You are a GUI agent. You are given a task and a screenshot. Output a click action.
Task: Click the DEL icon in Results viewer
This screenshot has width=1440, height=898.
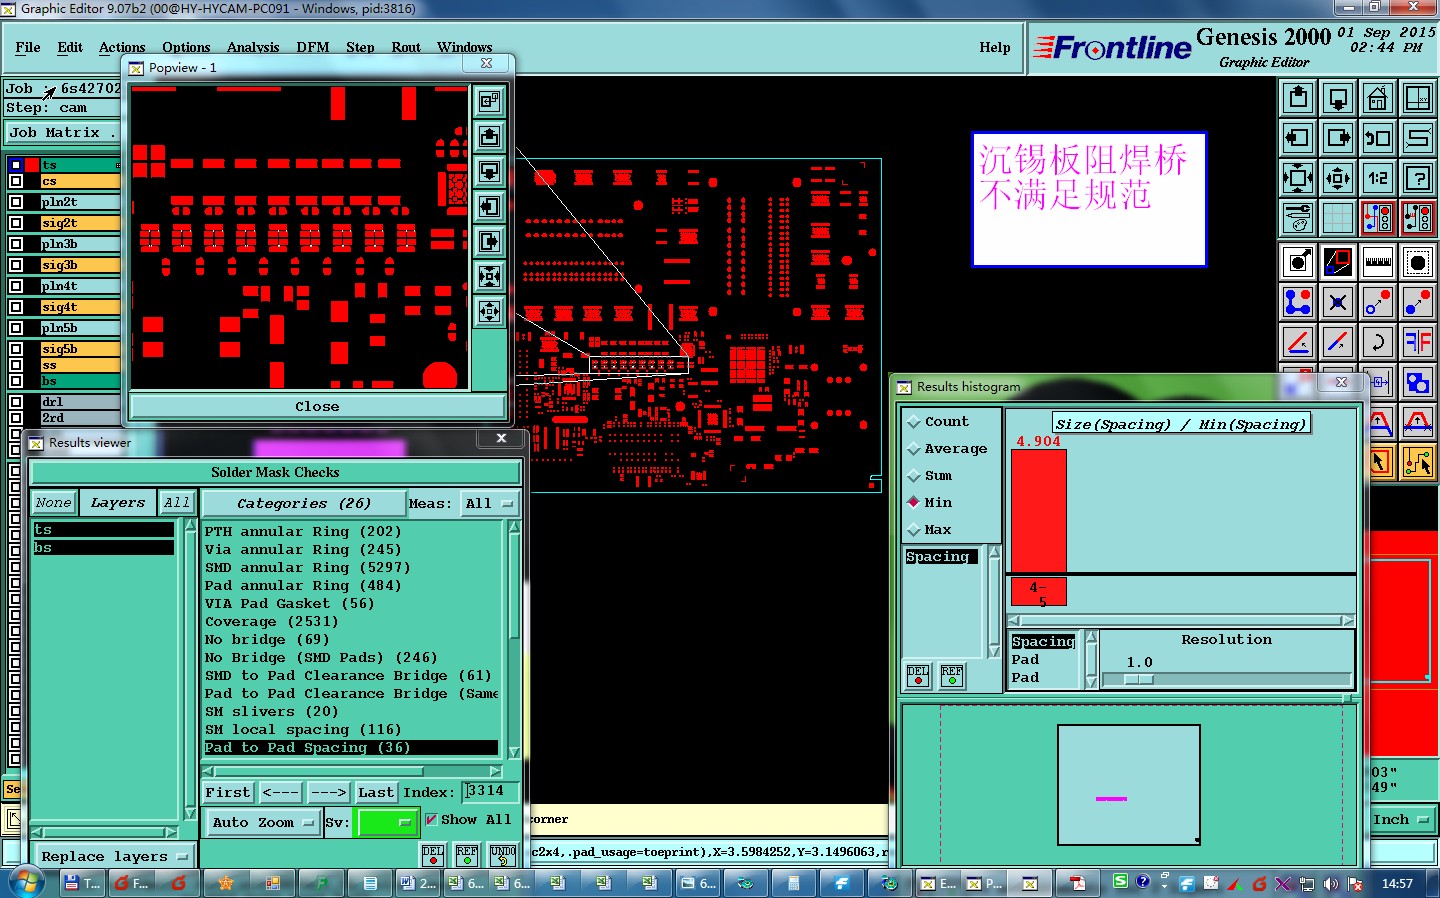point(433,855)
